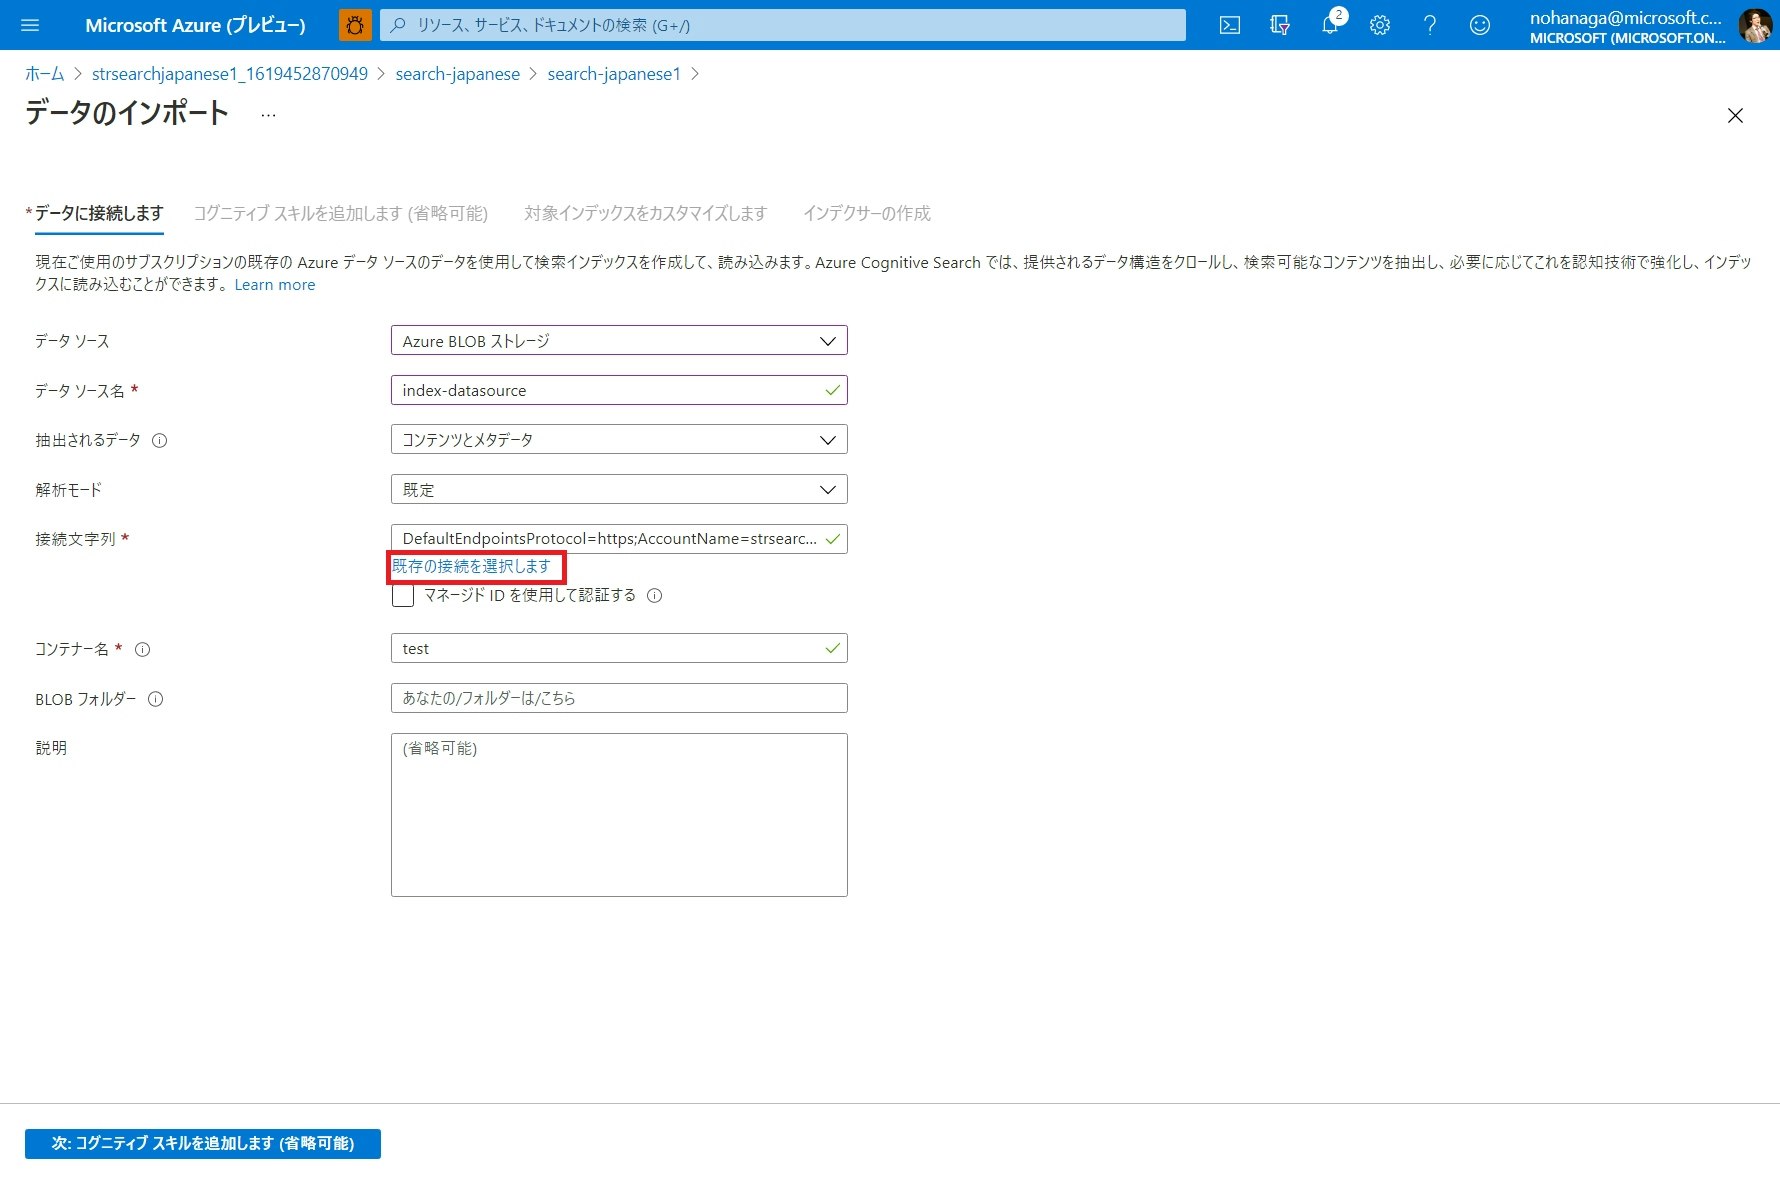The height and width of the screenshot is (1183, 1780).
Task: Close the データのインポート pane
Action: pos(1735,116)
